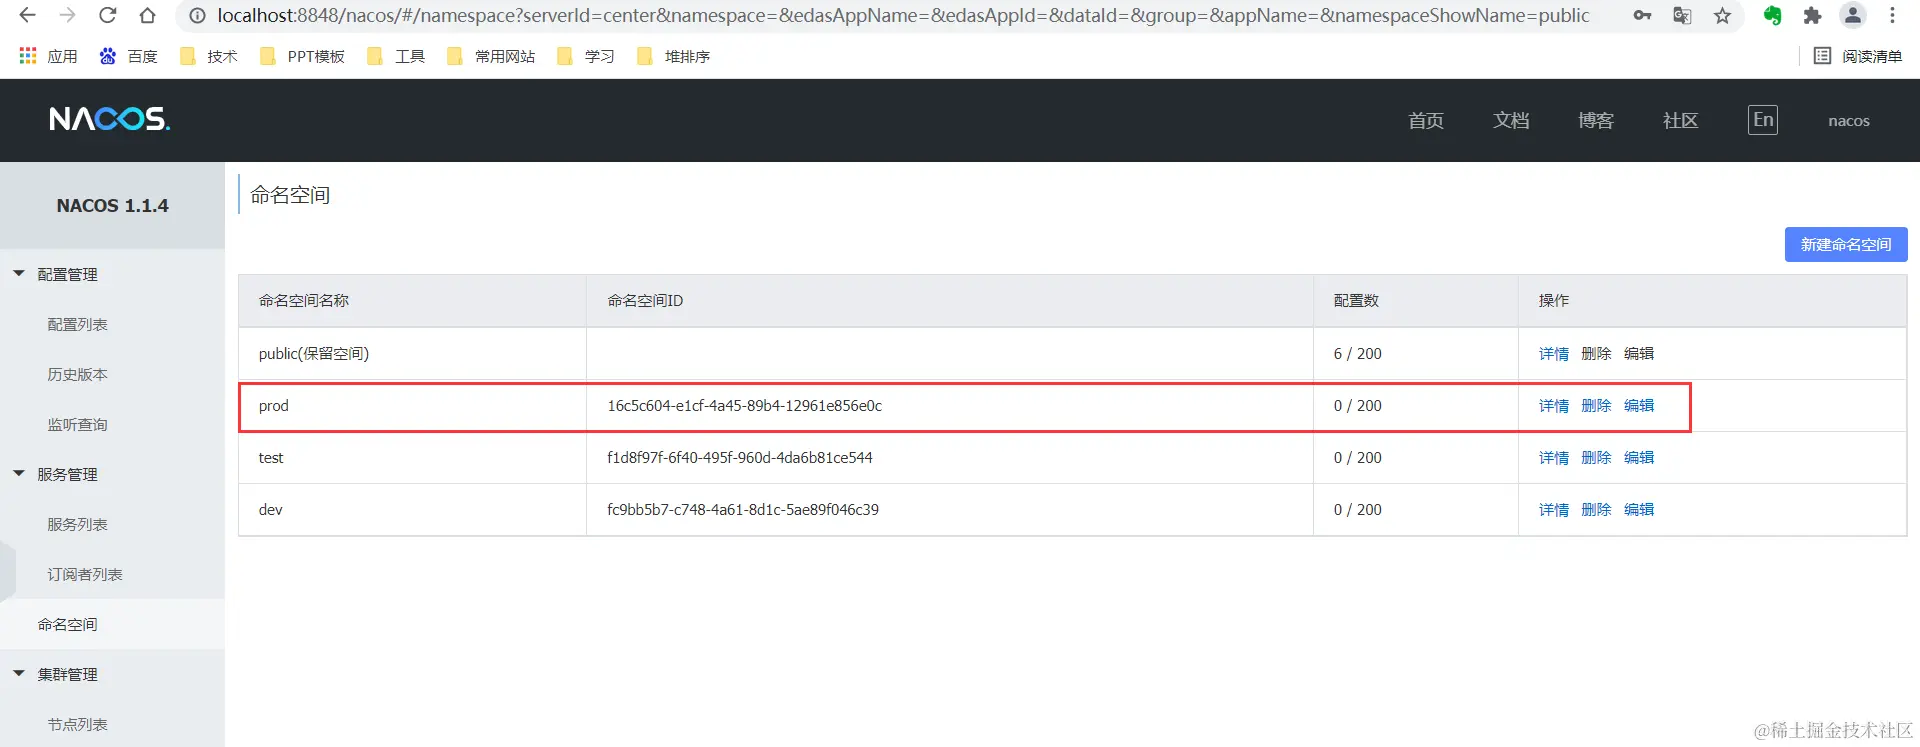Click the browser back arrow
Screen dimensions: 1920x747
click(x=27, y=15)
